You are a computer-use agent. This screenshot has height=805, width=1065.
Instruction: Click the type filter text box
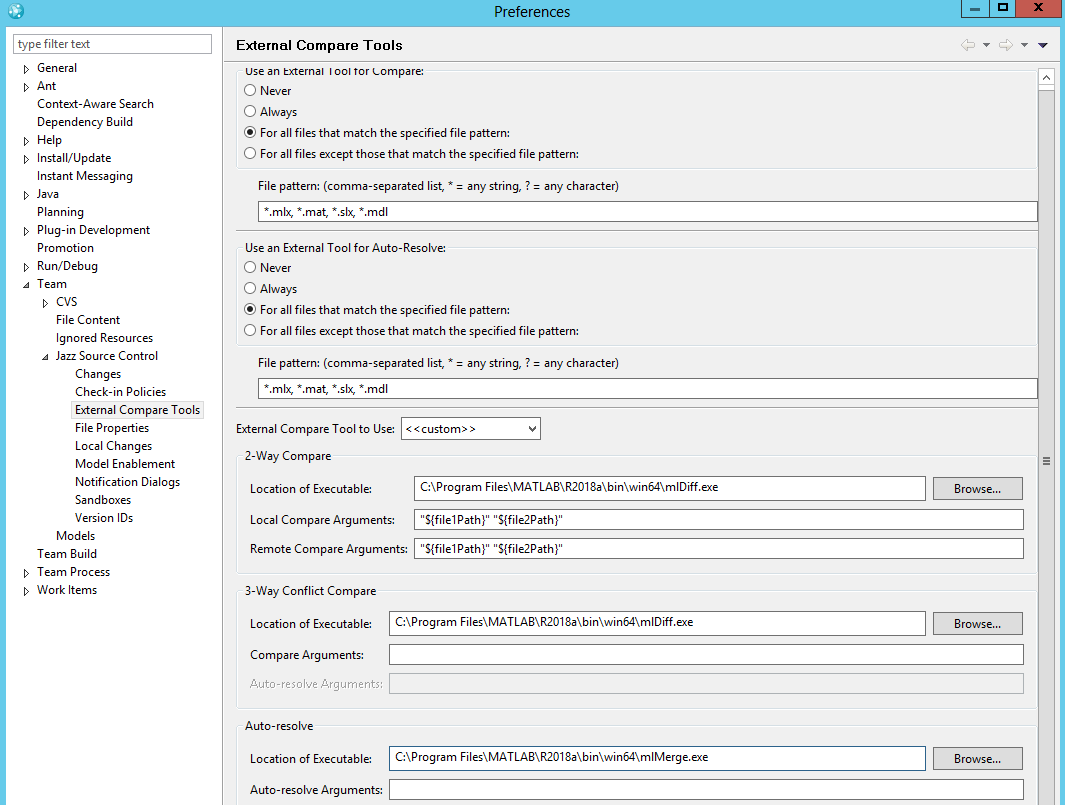click(111, 44)
